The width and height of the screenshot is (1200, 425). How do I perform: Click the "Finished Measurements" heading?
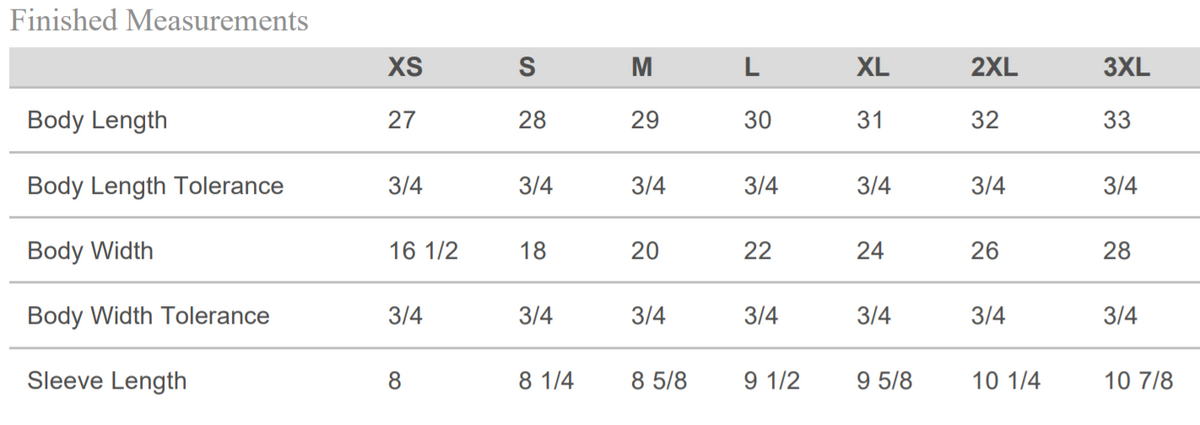(x=159, y=20)
